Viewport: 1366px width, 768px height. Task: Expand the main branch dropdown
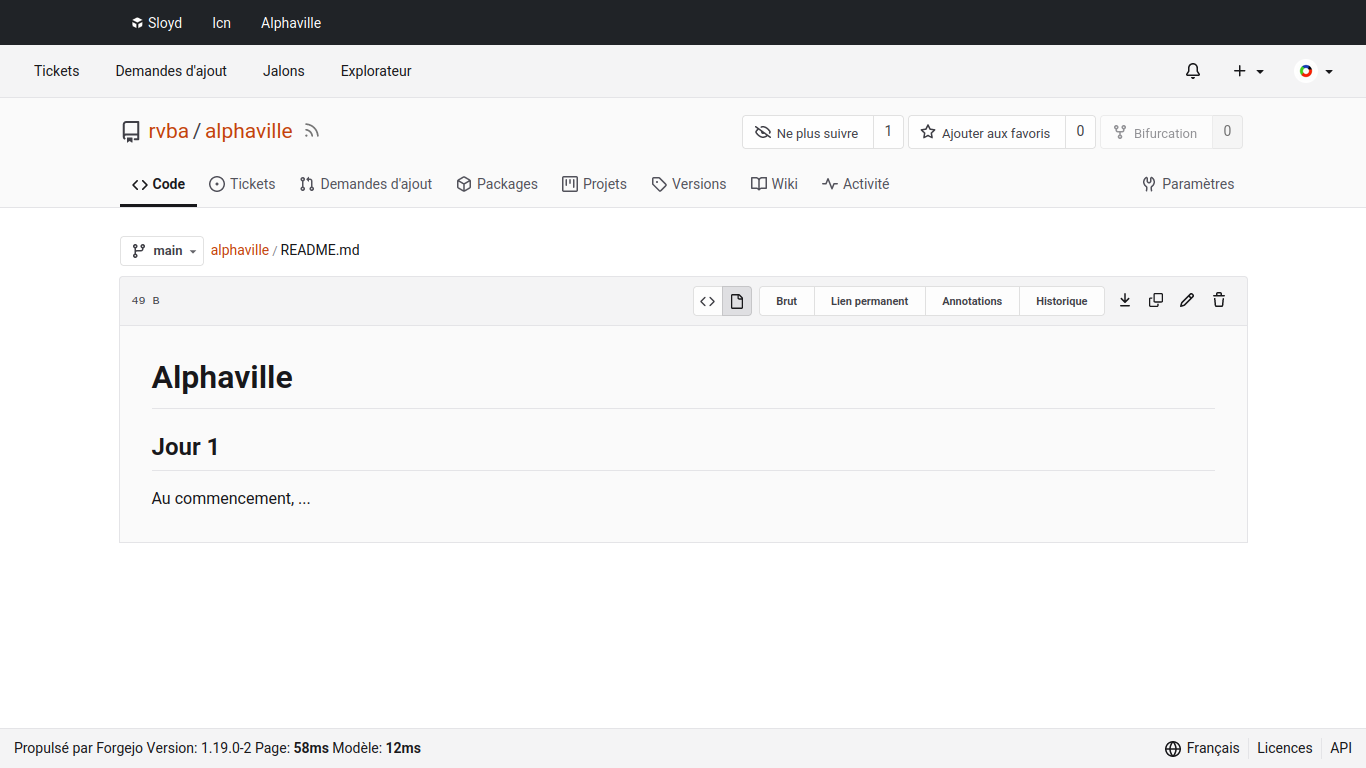pos(162,251)
